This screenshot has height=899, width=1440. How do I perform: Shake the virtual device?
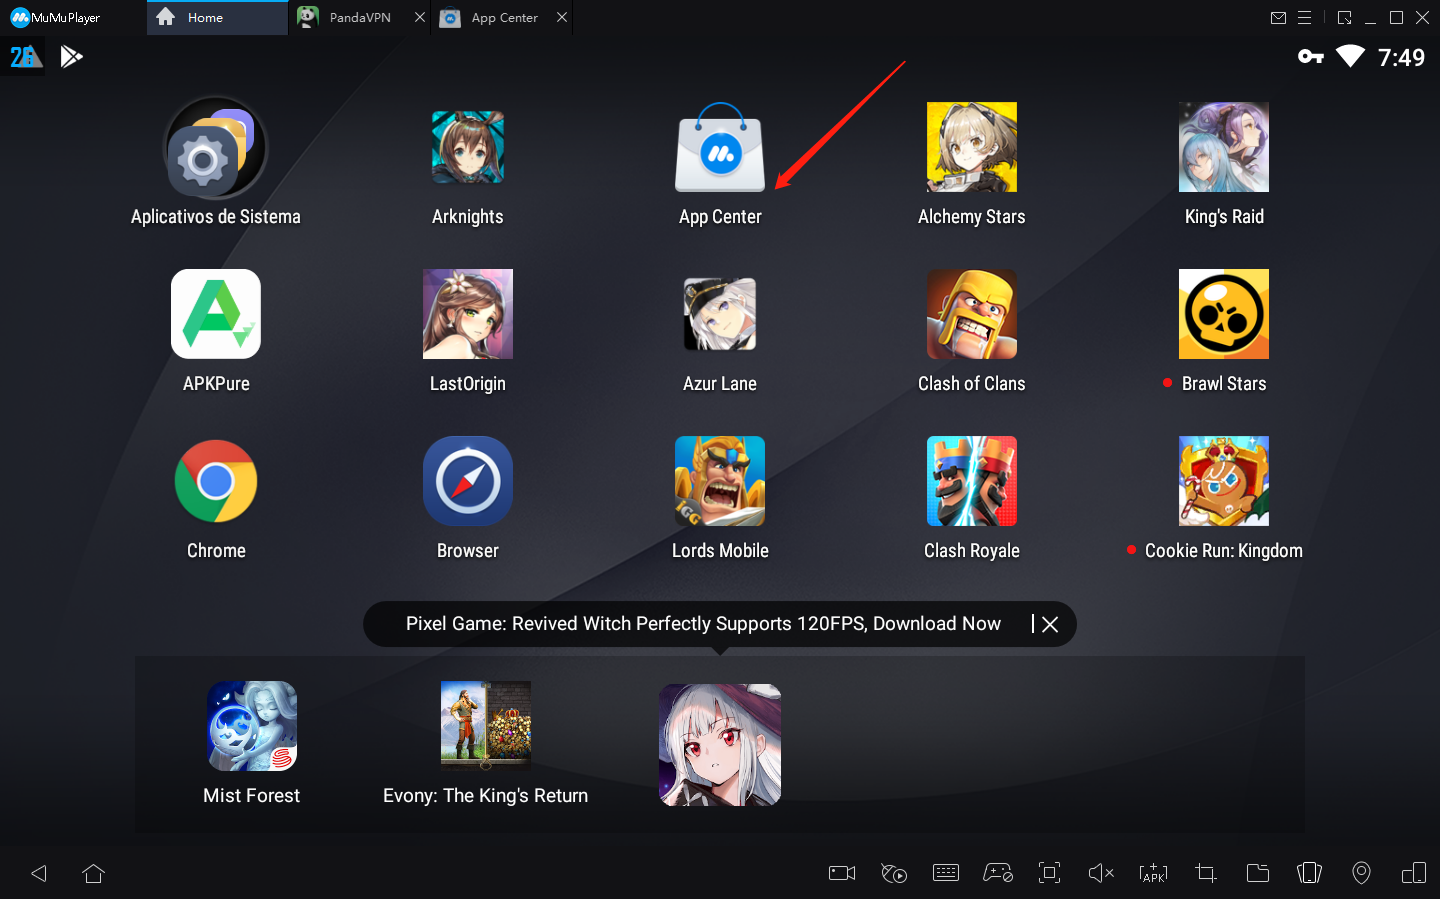click(1309, 872)
